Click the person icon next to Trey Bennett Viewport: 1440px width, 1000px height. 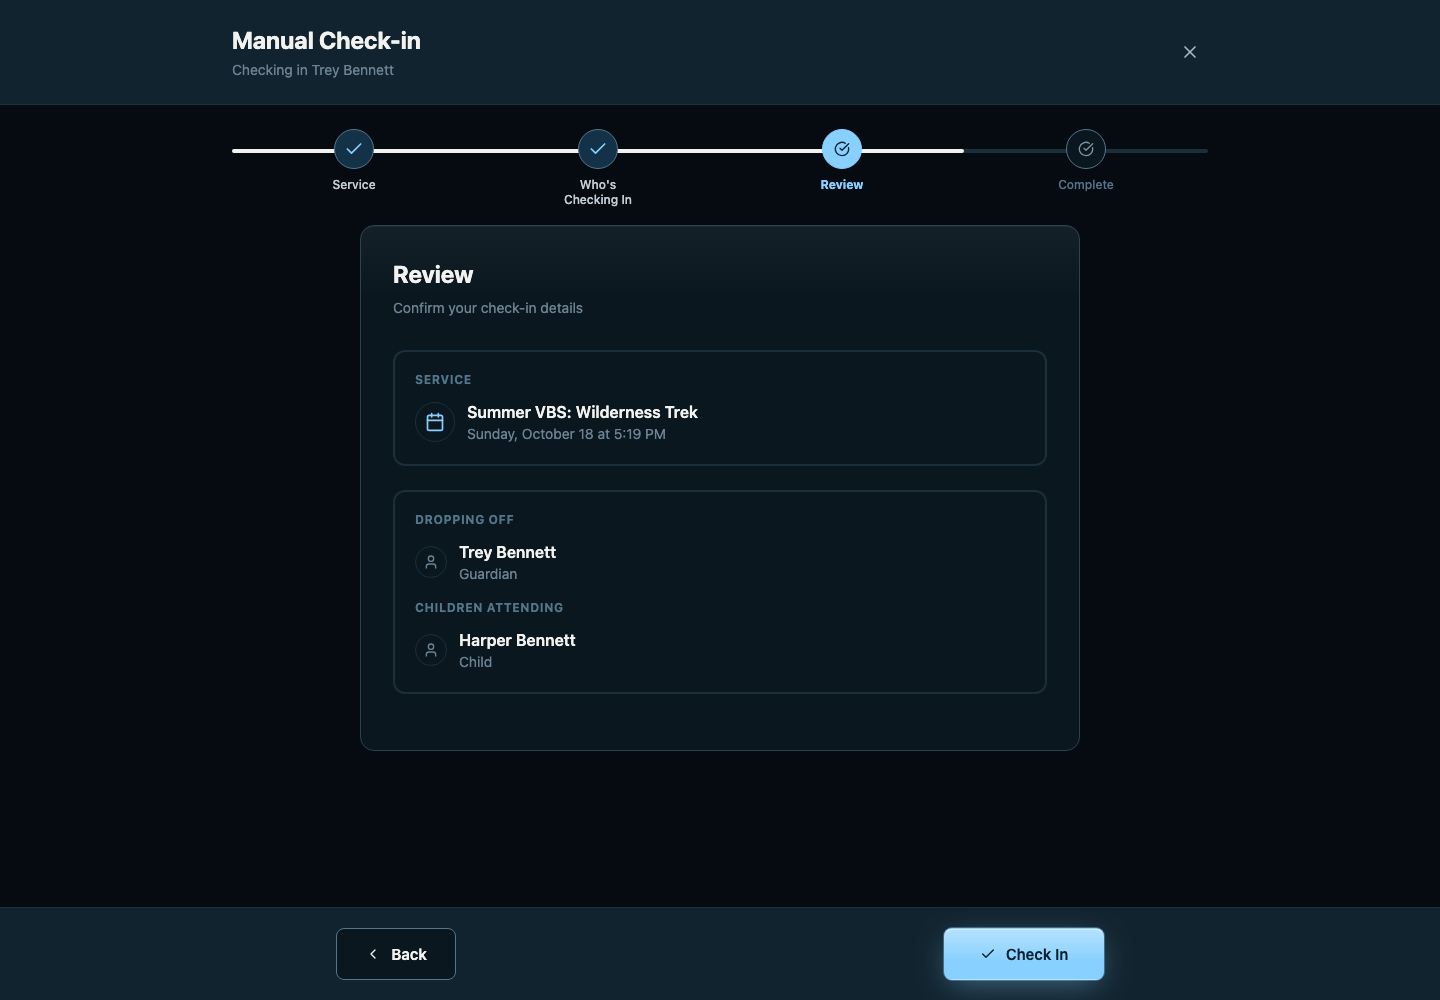click(431, 562)
